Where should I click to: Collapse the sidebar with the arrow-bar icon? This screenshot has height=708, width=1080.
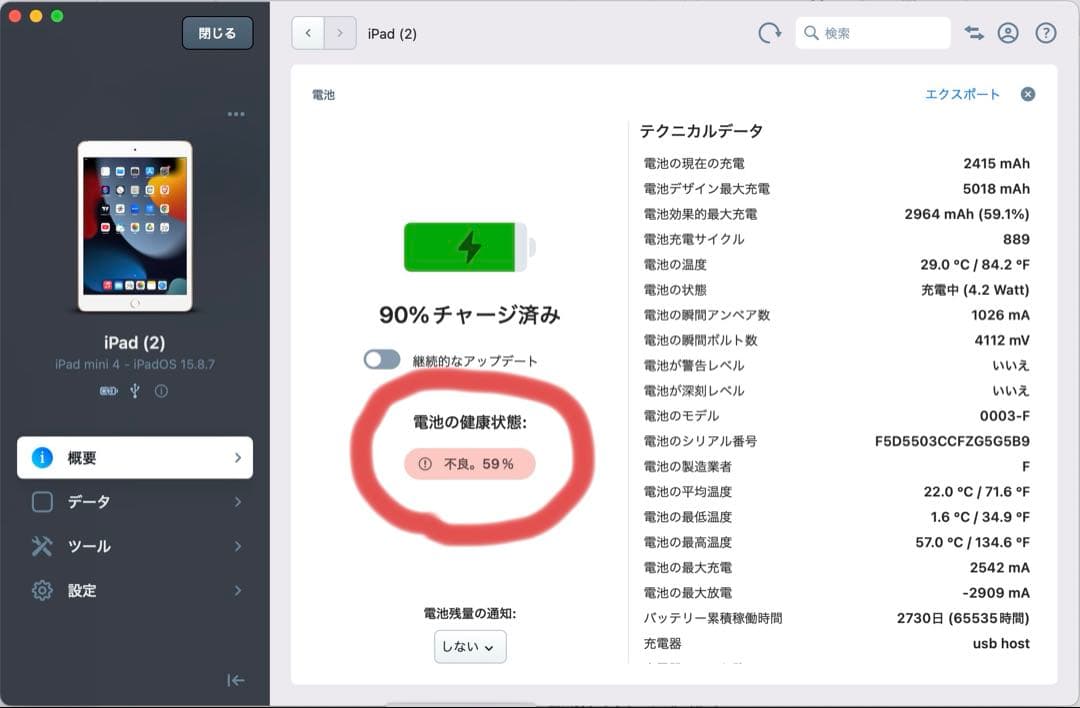tap(236, 680)
